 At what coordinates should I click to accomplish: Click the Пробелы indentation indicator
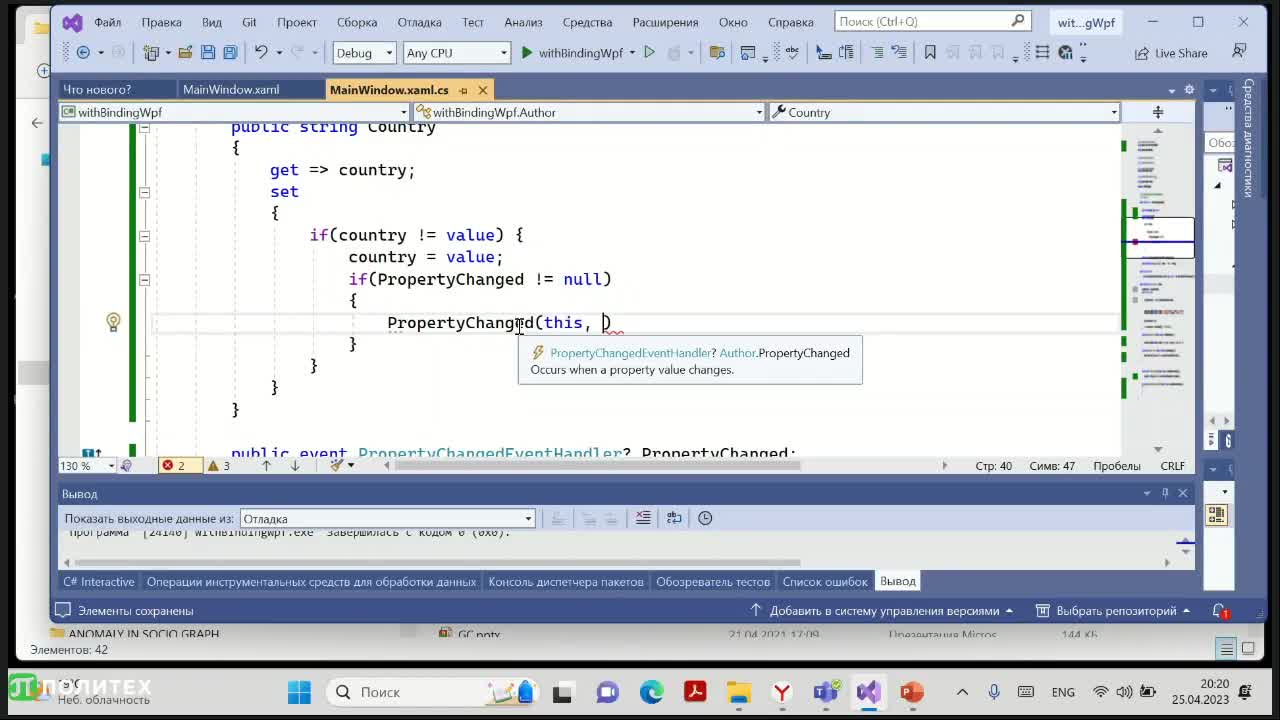pos(1117,466)
